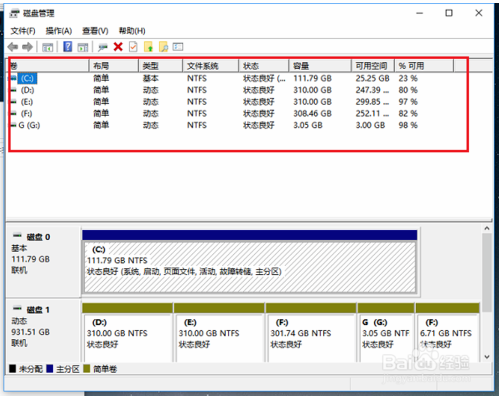Close the Disk Management window
Screen dimensions: 499x396
point(479,13)
